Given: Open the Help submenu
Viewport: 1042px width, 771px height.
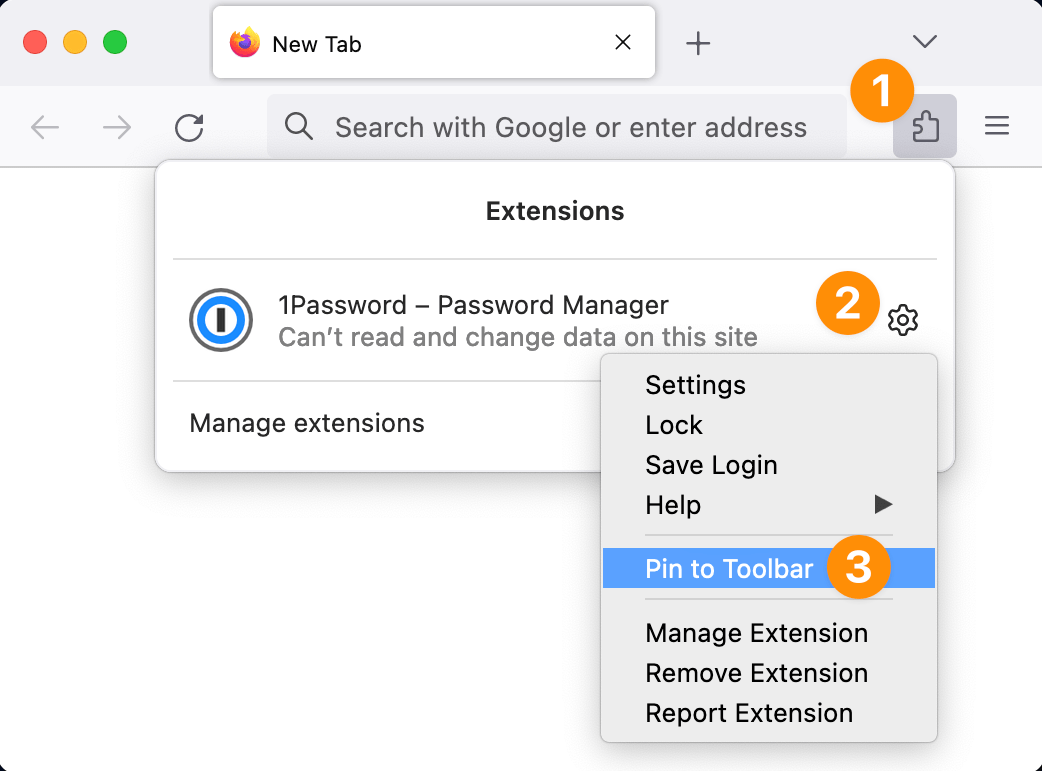Looking at the screenshot, I should 673,506.
